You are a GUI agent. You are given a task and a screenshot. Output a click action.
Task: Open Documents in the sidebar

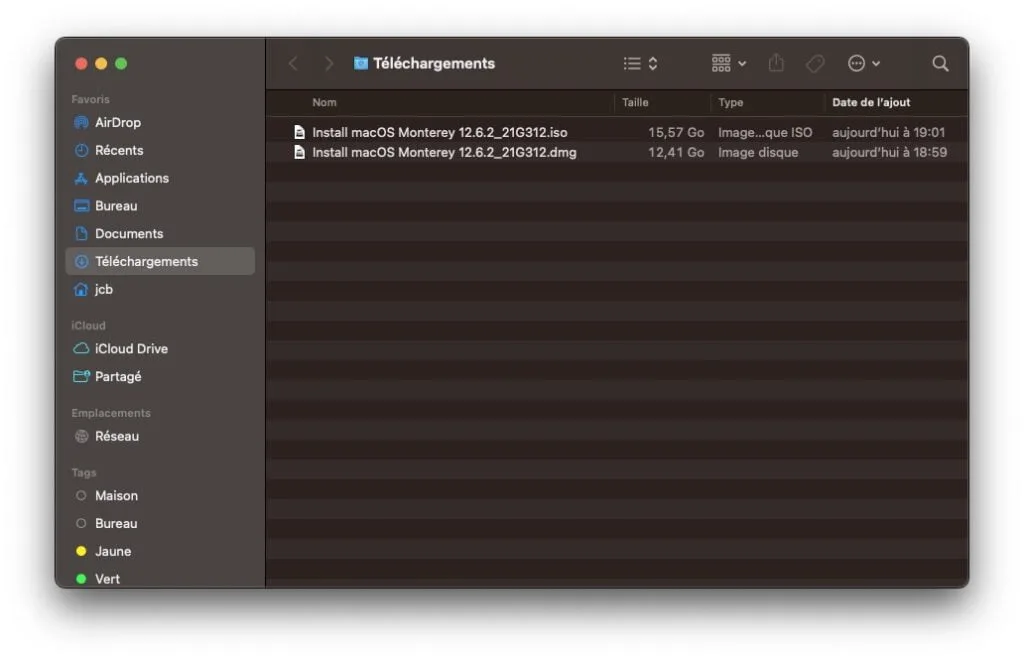point(160,233)
